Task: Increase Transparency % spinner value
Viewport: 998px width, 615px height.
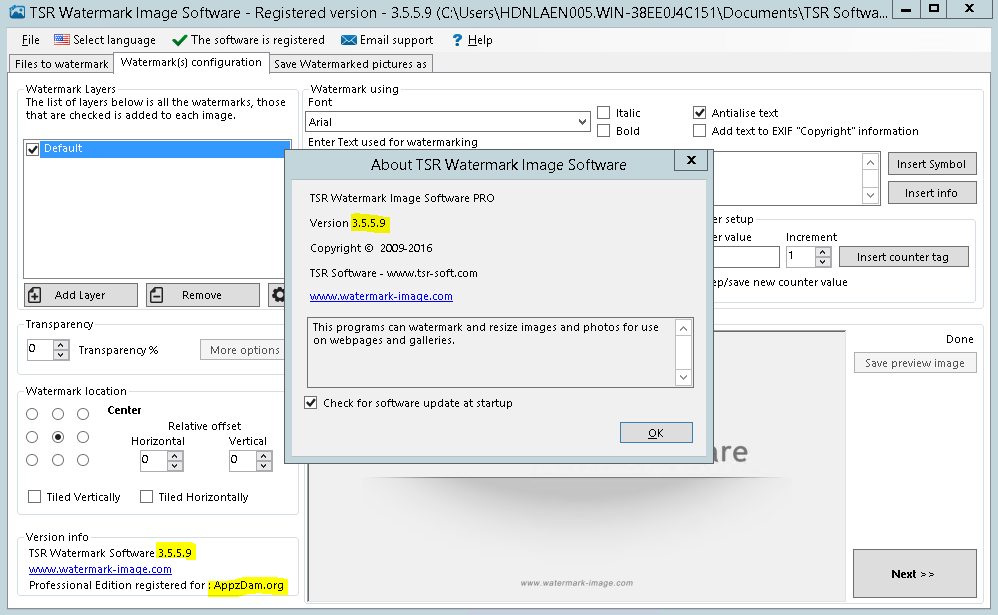Action: tap(60, 345)
